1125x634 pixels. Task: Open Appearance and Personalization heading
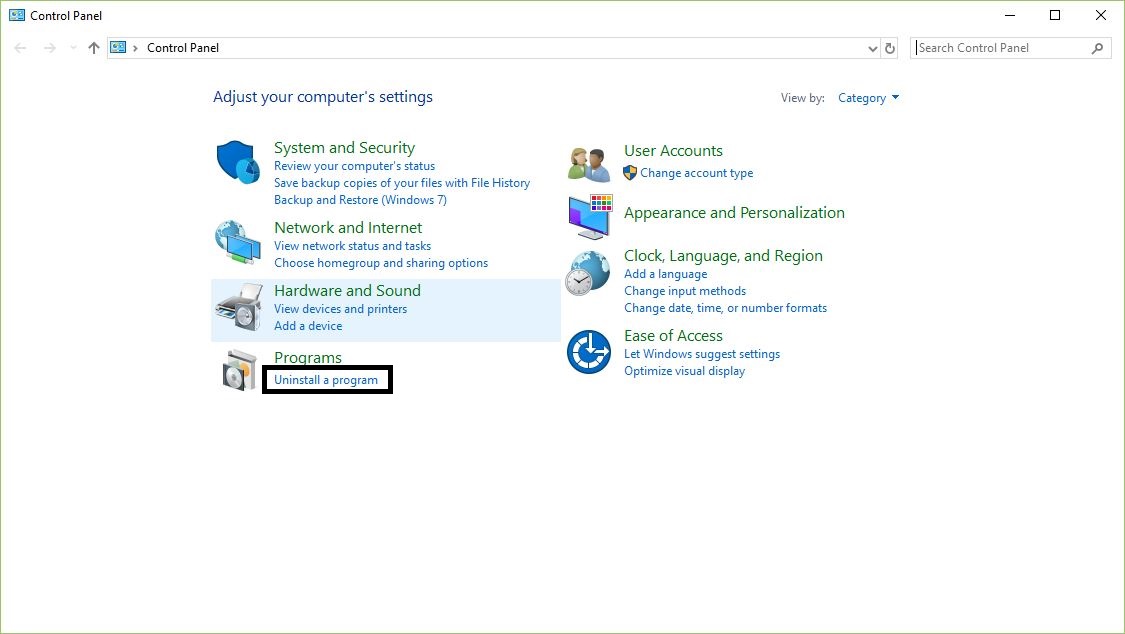tap(734, 213)
